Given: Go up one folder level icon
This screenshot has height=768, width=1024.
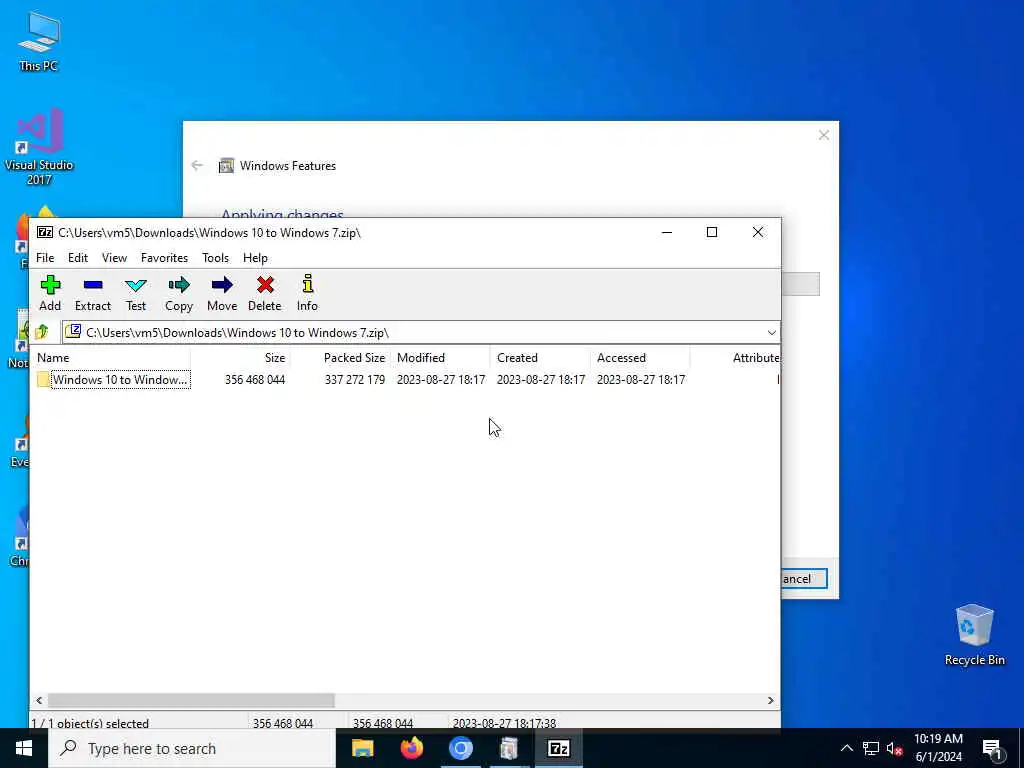Looking at the screenshot, I should pyautogui.click(x=42, y=332).
